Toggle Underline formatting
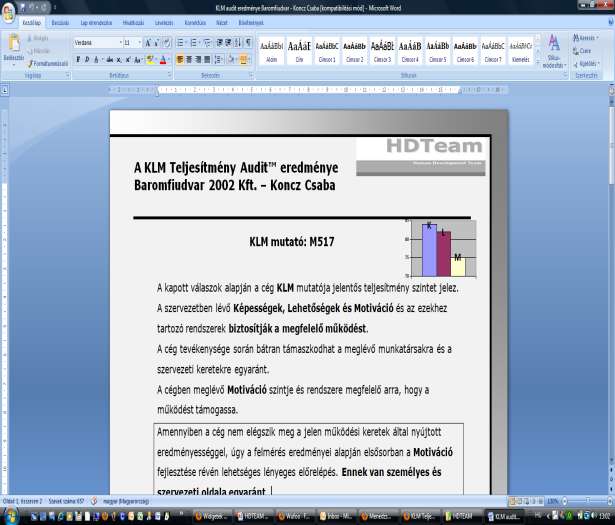 point(96,60)
